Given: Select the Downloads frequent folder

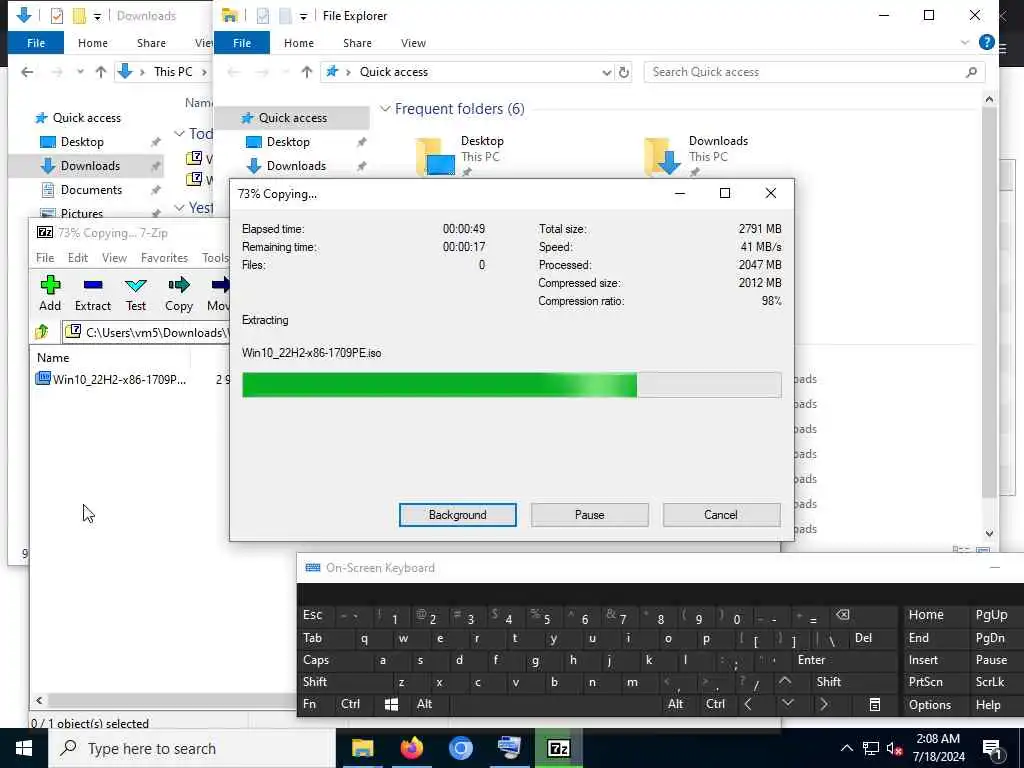Looking at the screenshot, I should [696, 155].
